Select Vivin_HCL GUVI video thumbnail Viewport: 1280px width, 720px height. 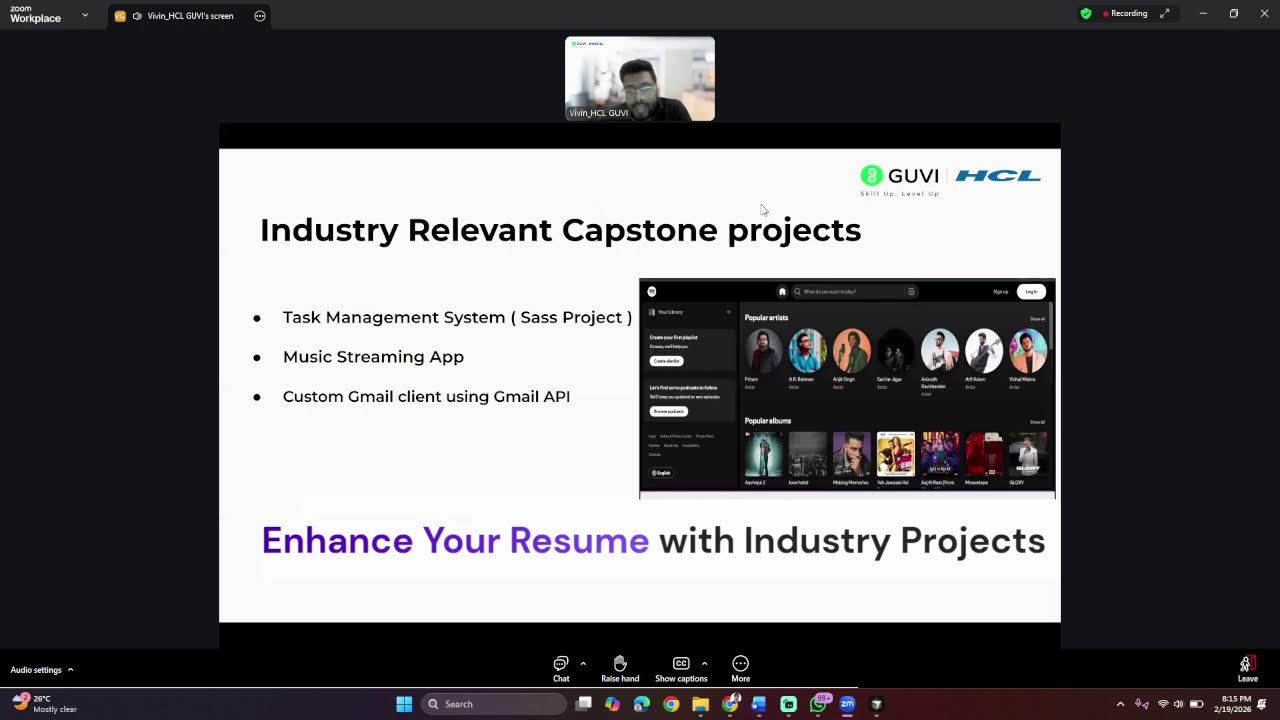(x=640, y=79)
